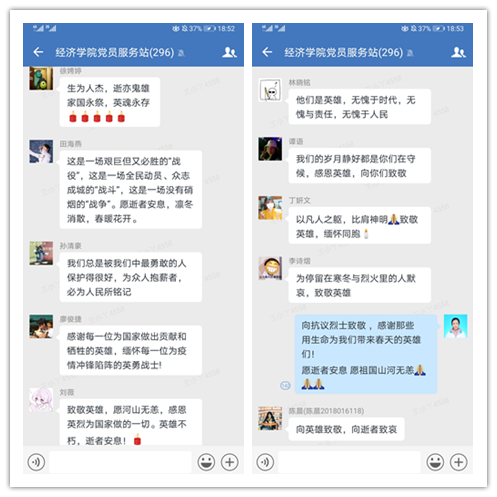Open 田海燕's profile avatar

[41, 151]
